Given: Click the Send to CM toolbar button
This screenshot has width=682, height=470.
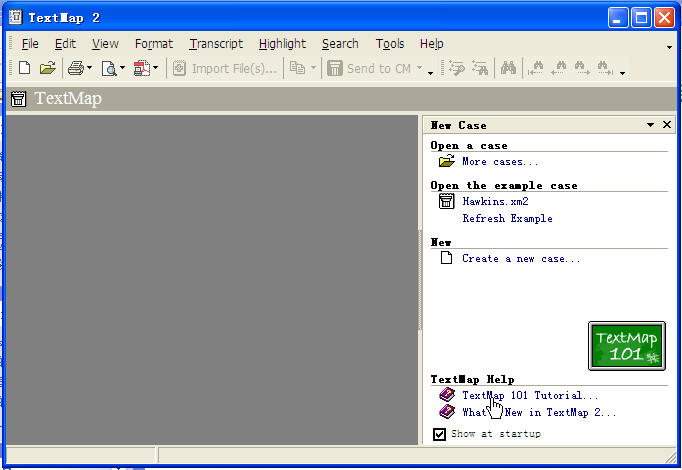Looking at the screenshot, I should click(369, 69).
